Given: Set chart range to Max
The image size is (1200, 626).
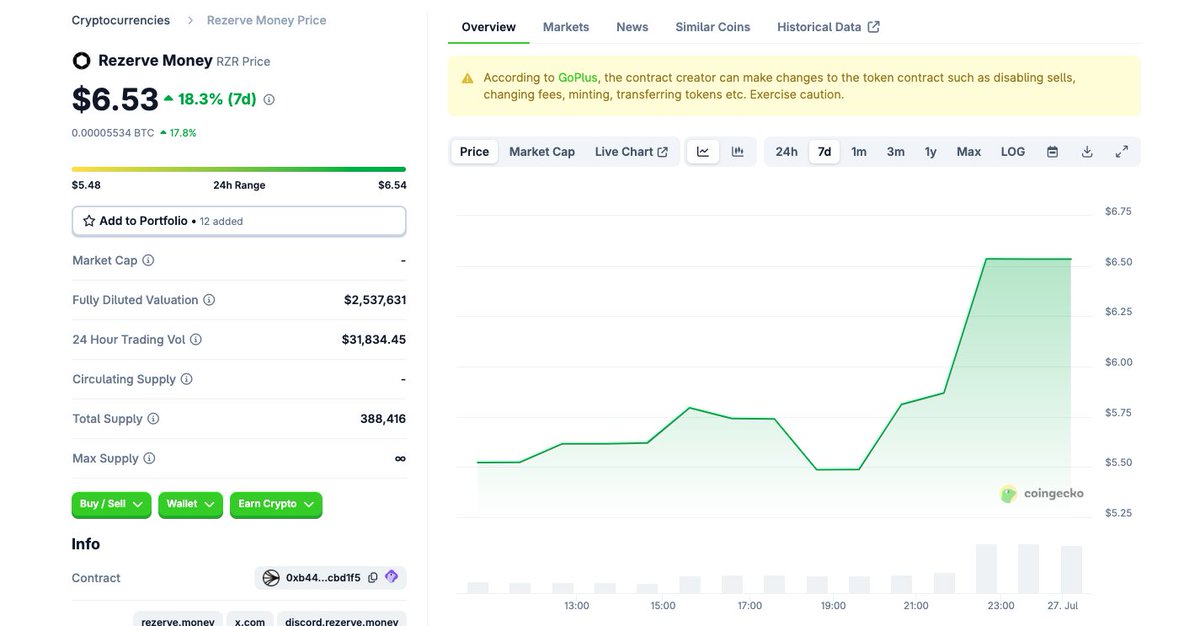Looking at the screenshot, I should [969, 152].
